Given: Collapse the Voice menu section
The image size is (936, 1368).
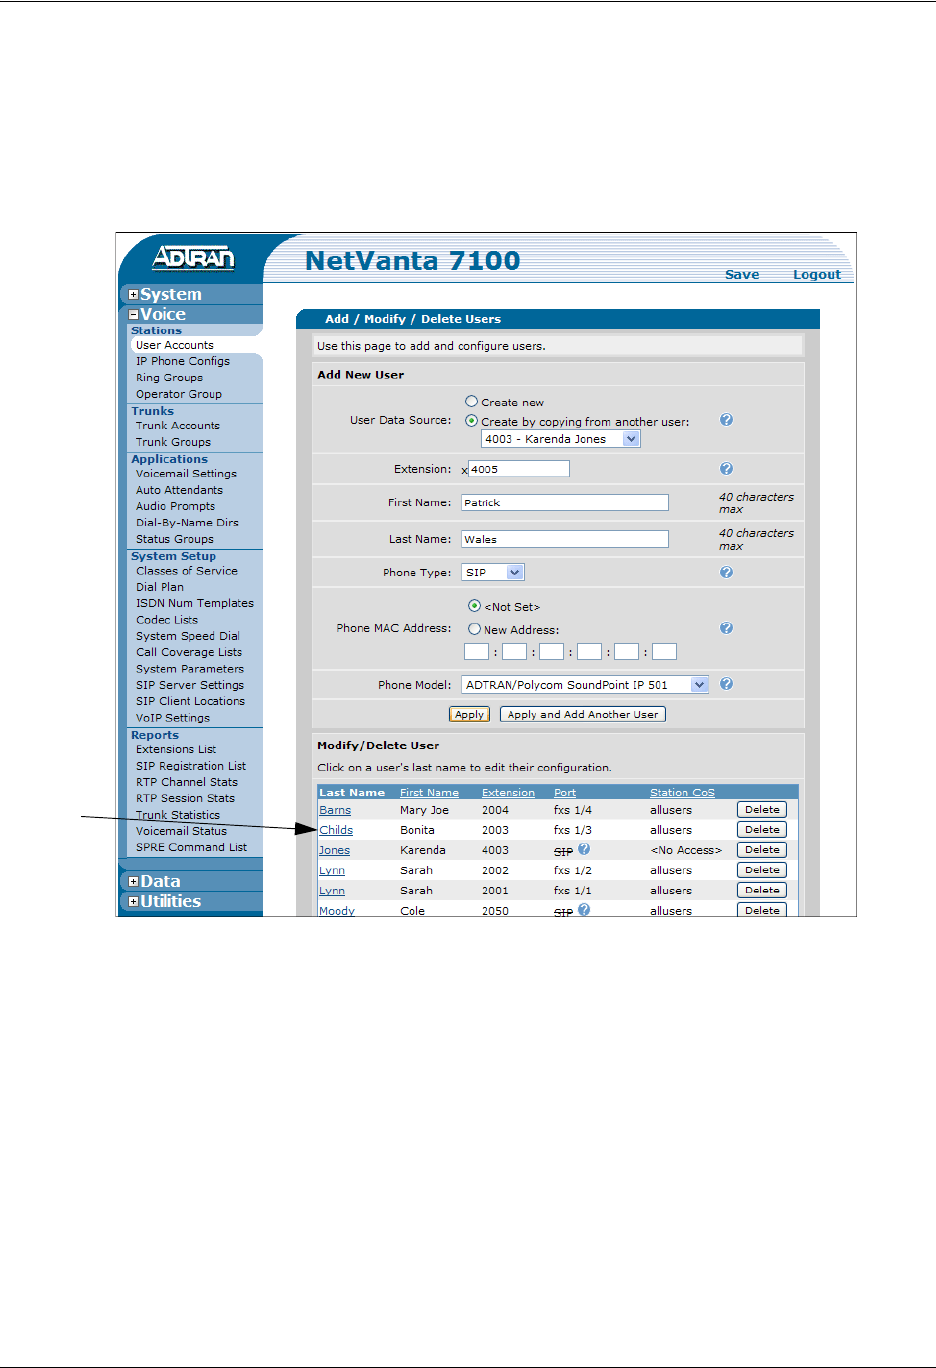Looking at the screenshot, I should click(134, 315).
